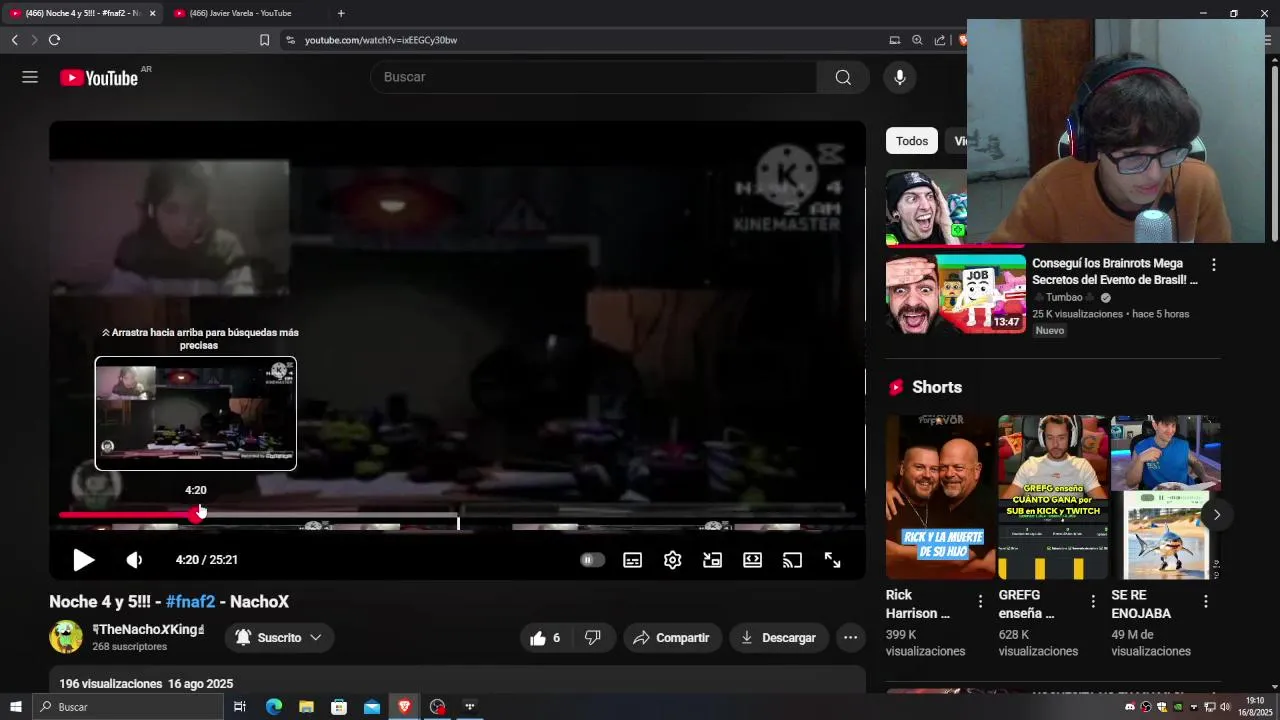Open the Windows Start menu
Screen dimensions: 1280x720
15,707
